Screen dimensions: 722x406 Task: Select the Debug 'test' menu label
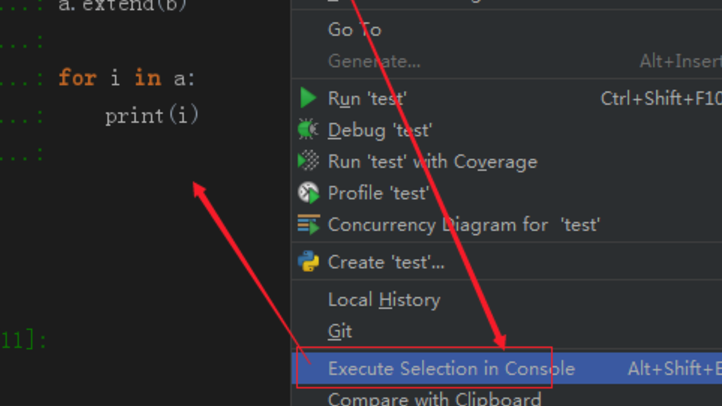(x=380, y=130)
